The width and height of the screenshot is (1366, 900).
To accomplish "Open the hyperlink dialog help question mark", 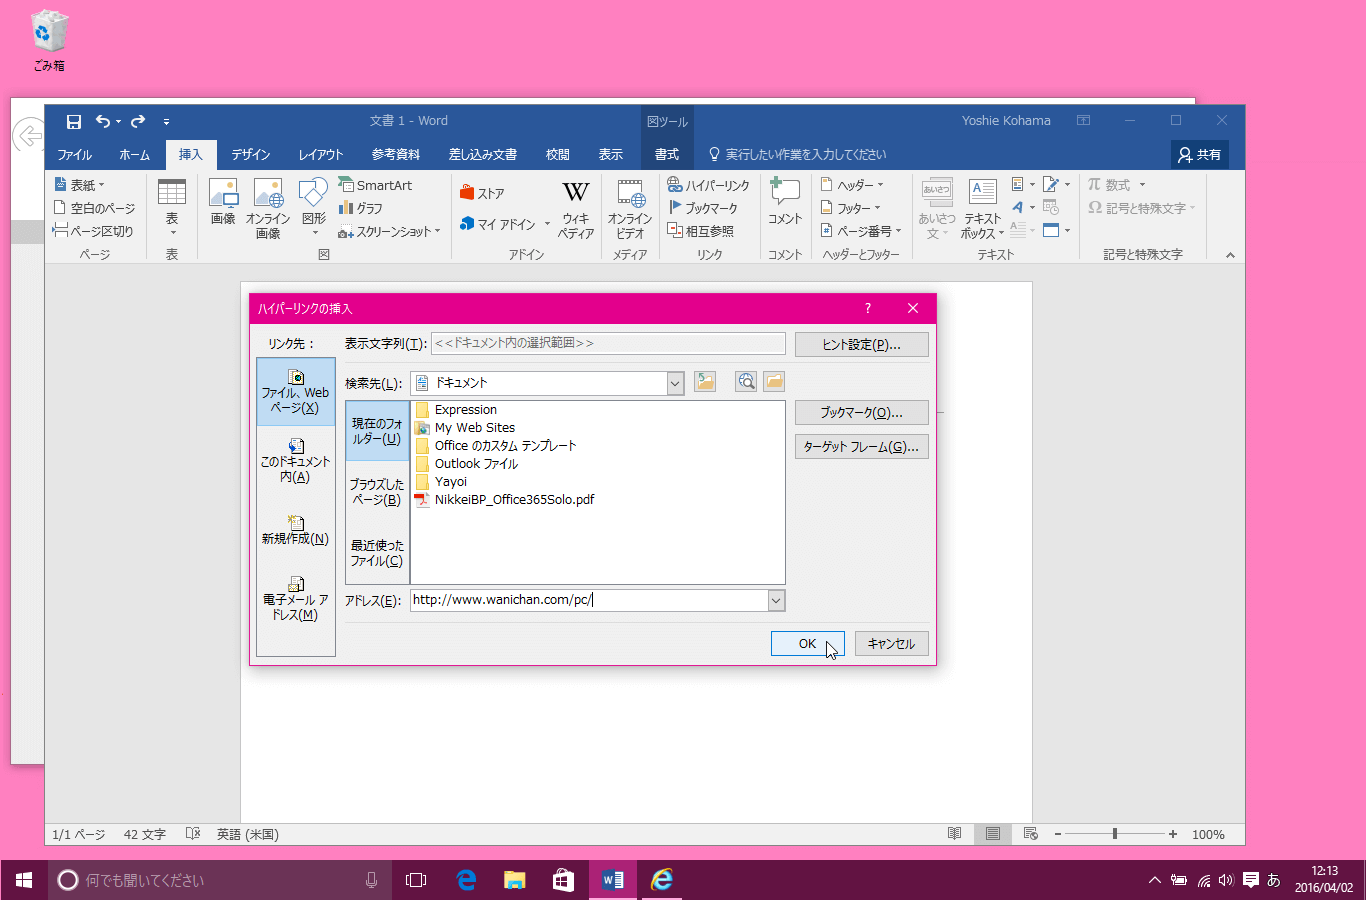I will tap(868, 308).
